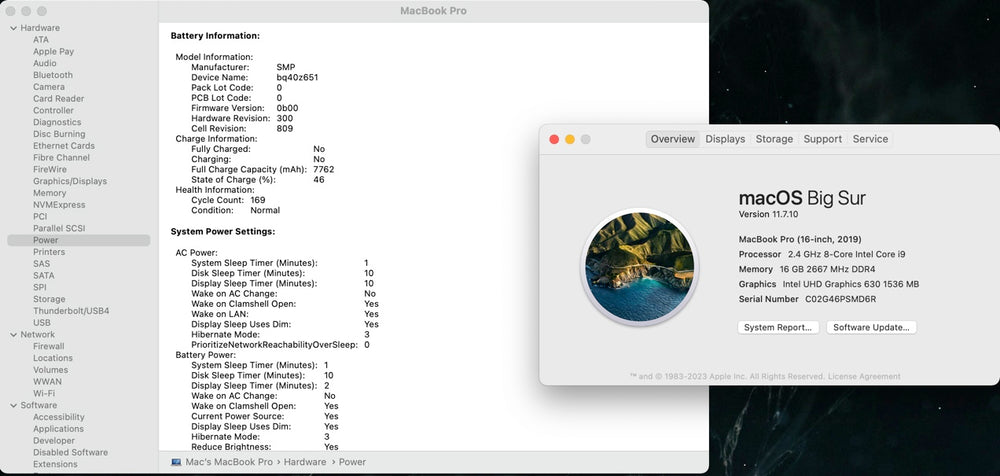Close the About This Mac window
This screenshot has width=1000, height=476.
554,139
